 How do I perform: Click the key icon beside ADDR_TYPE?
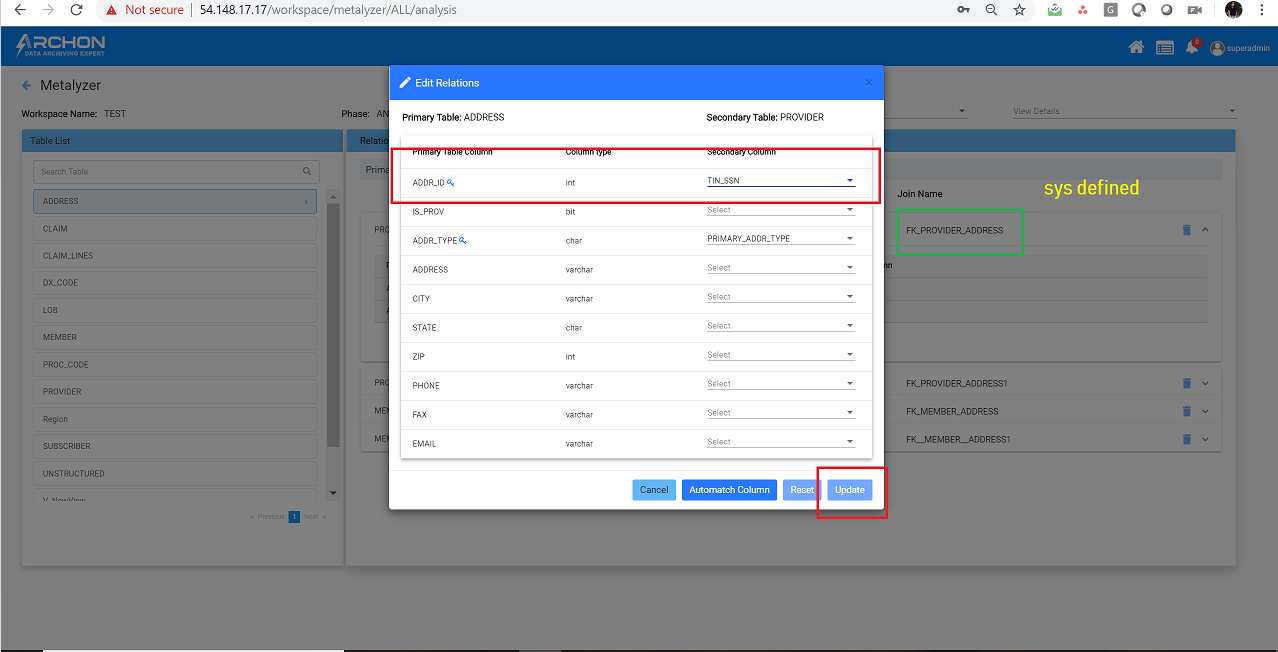[x=463, y=240]
